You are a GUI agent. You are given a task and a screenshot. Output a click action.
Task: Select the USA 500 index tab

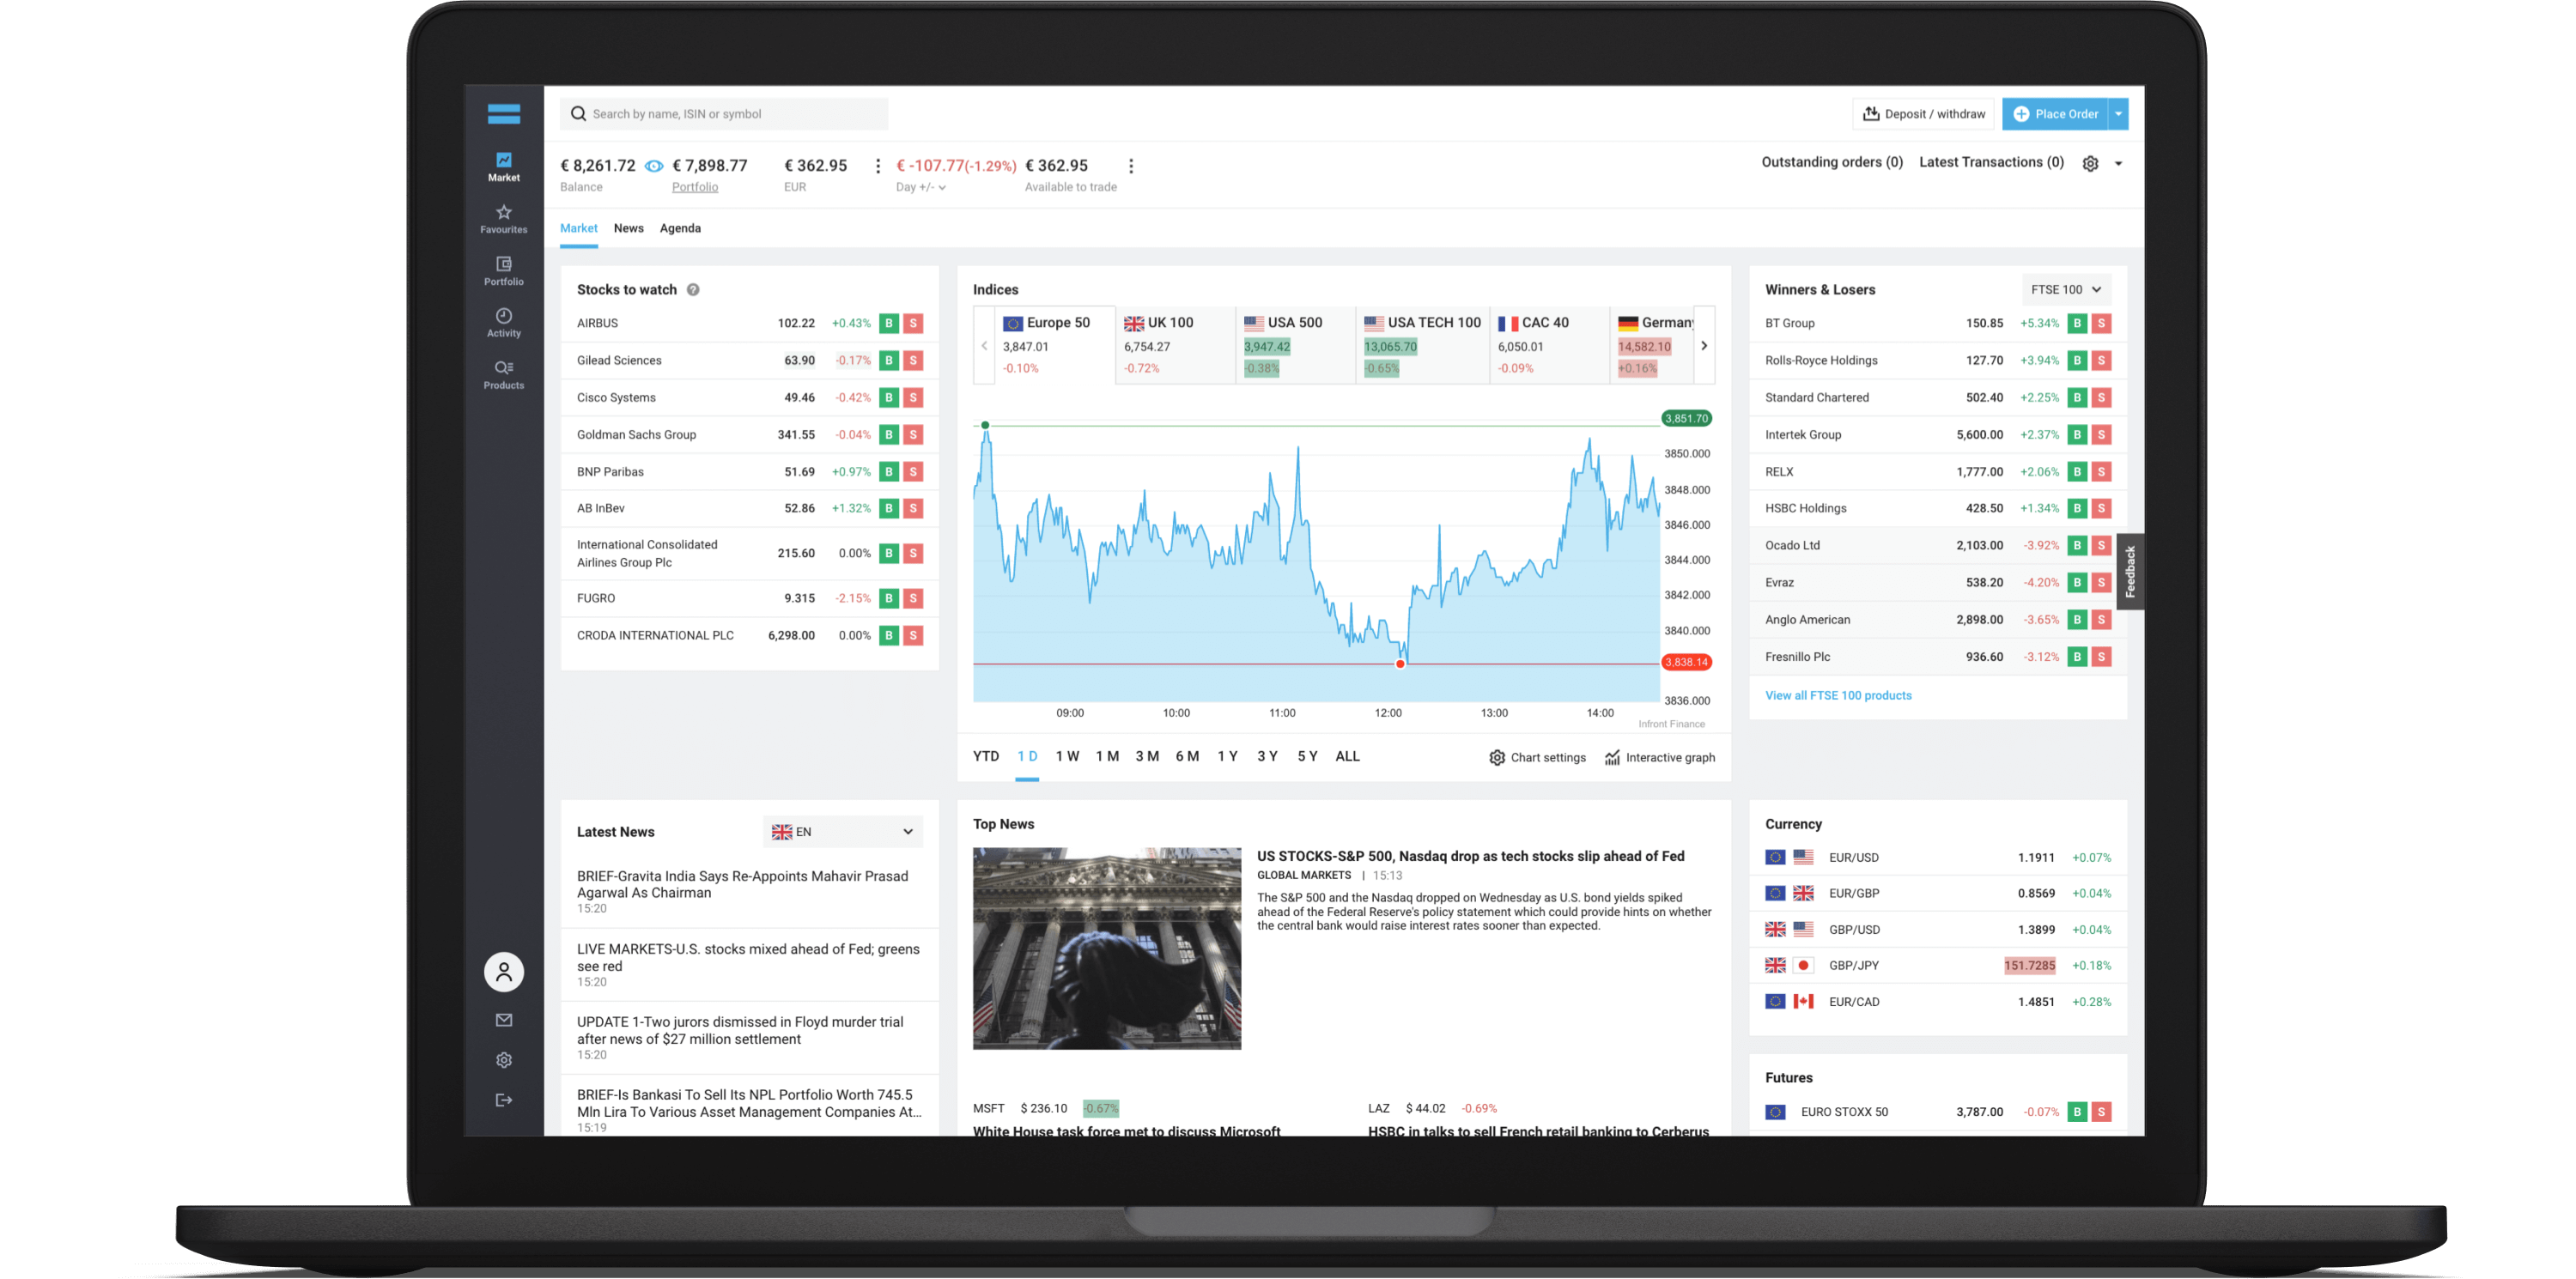tap(1295, 346)
